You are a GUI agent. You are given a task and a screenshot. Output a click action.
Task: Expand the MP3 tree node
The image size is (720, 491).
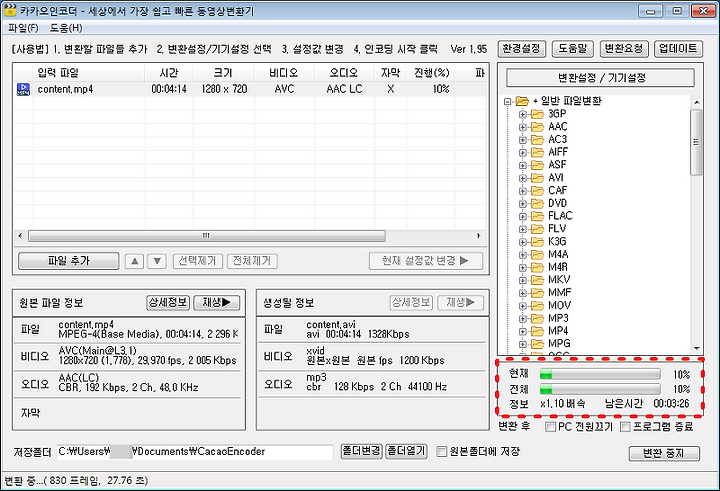(523, 319)
